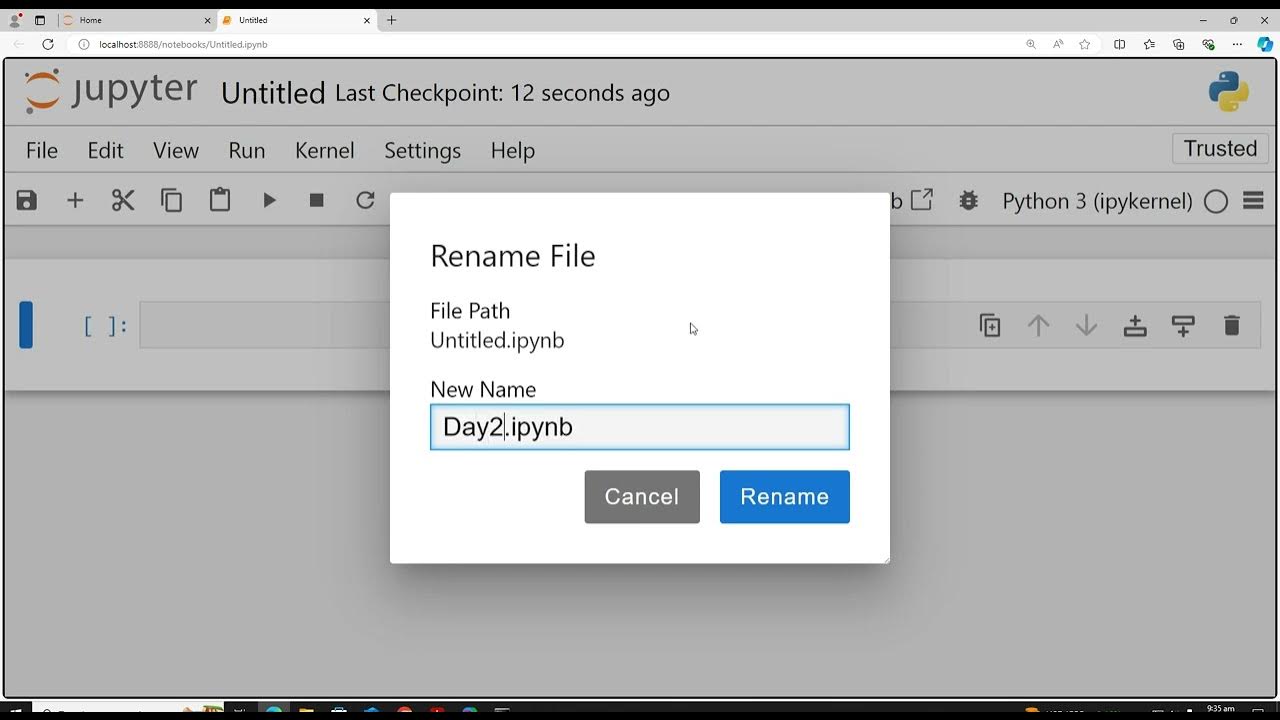
Task: Insert a cell with the plus icon
Action: (x=75, y=201)
